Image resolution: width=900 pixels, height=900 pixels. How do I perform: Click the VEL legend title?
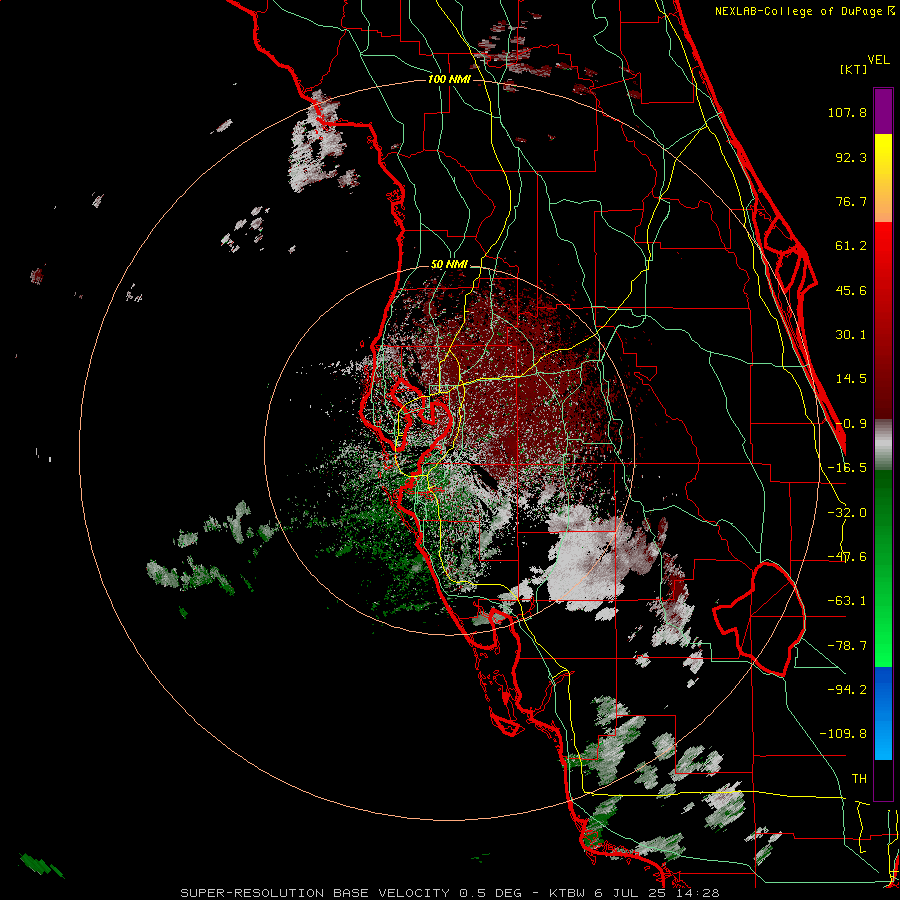point(878,59)
